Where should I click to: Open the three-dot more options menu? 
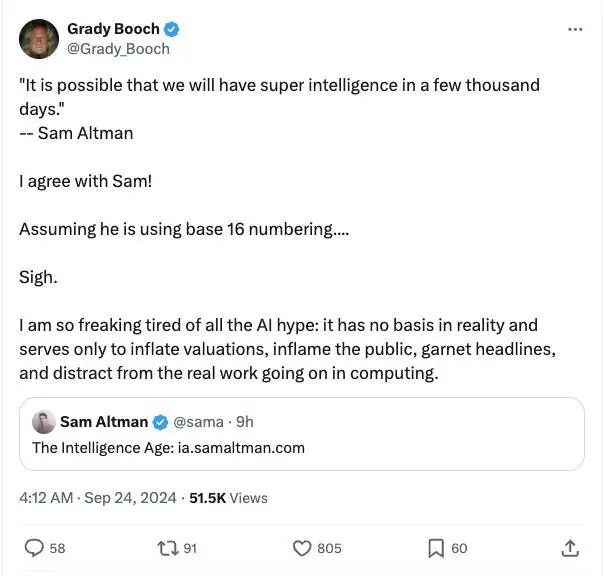click(x=574, y=30)
